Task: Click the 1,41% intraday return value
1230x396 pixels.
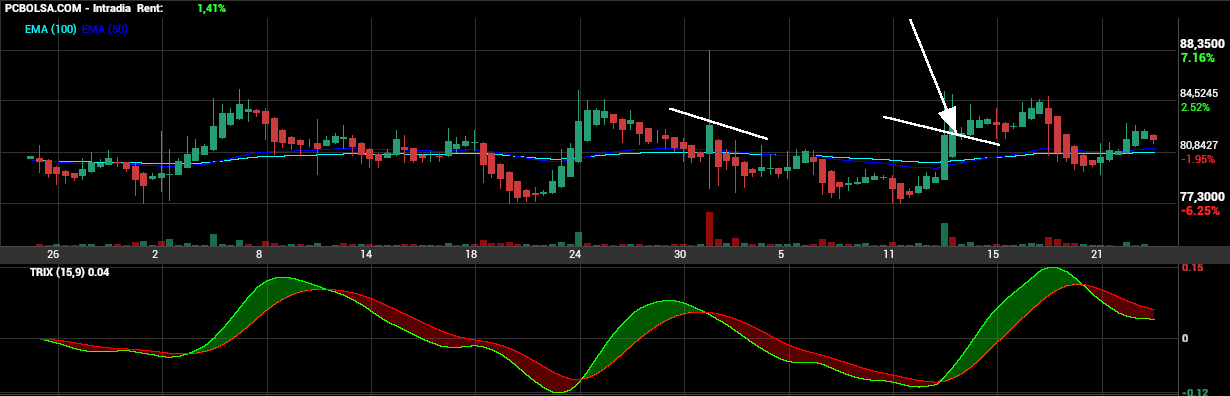Action: (x=211, y=8)
